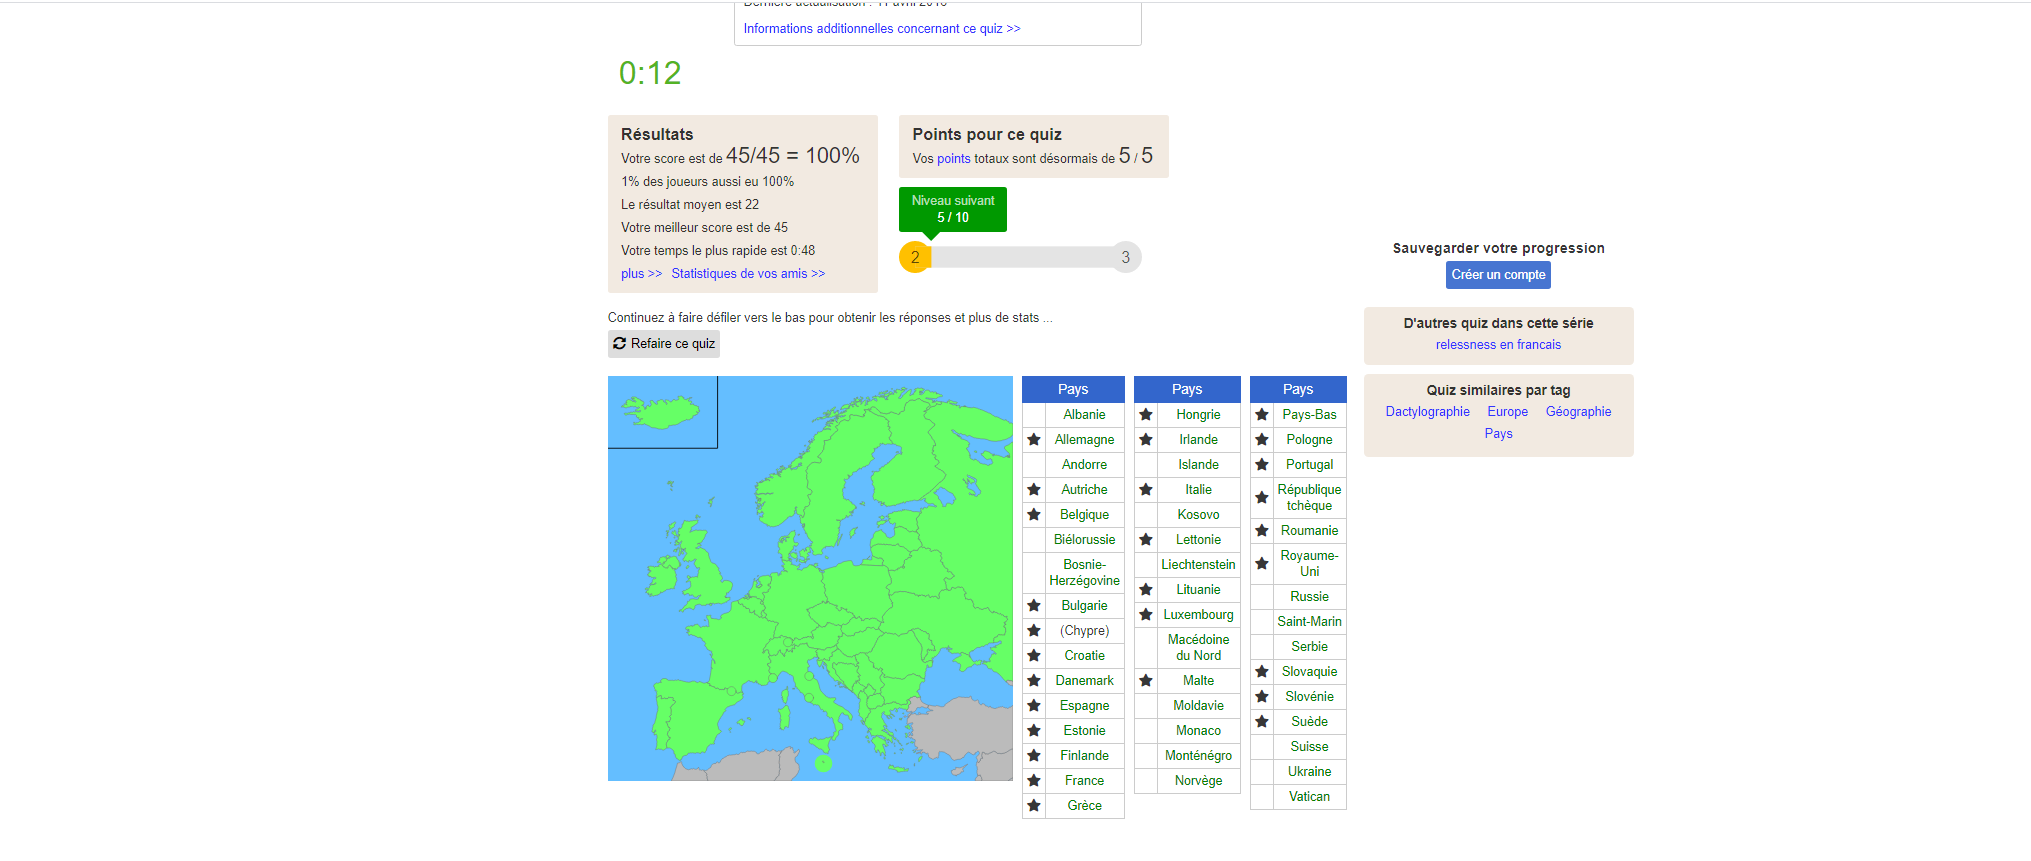This screenshot has height=861, width=2031.
Task: Click Macédoine du Nord in the list
Action: [x=1198, y=648]
